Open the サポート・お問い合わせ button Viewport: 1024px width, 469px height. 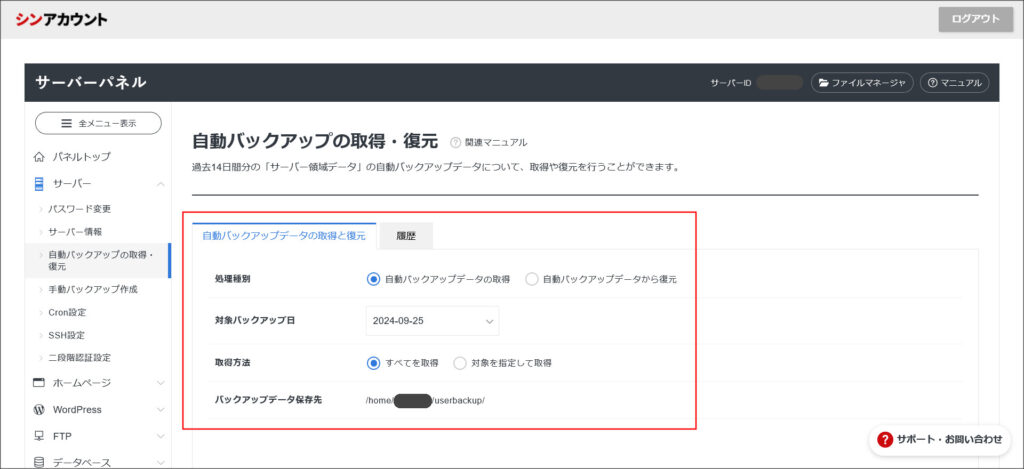pyautogui.click(x=940, y=440)
